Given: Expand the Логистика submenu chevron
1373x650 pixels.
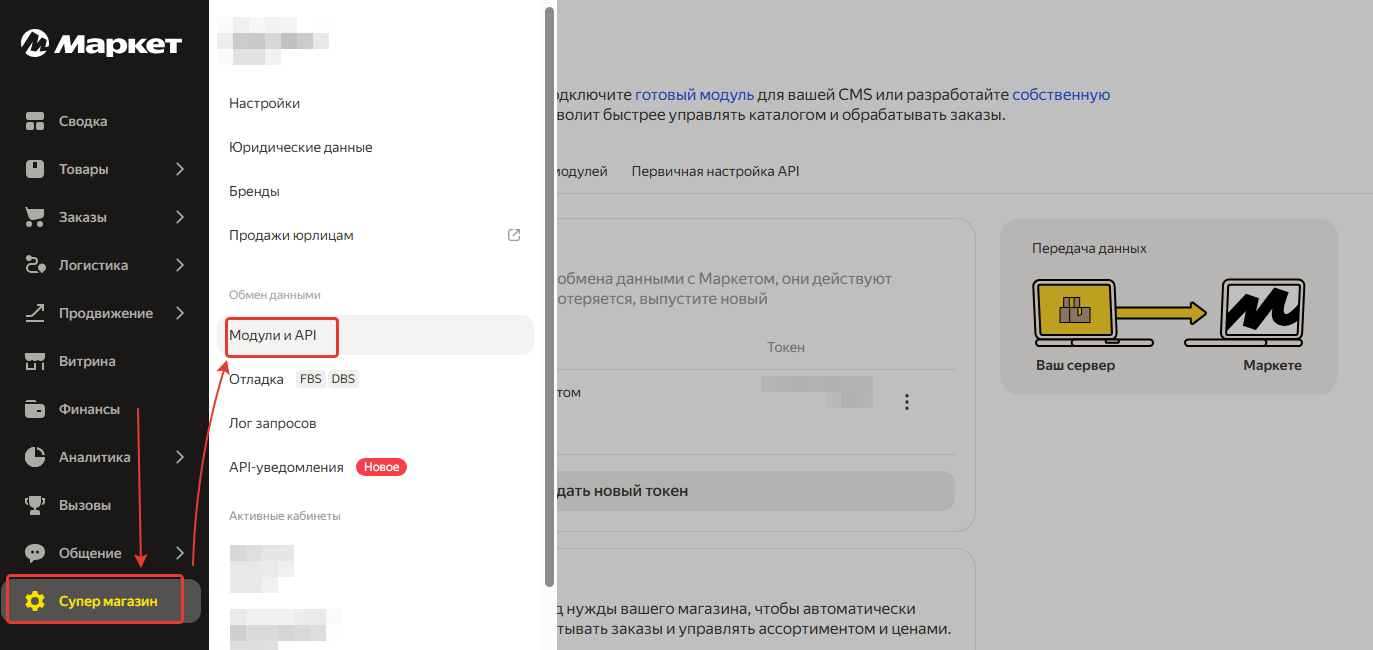Looking at the screenshot, I should [180, 265].
